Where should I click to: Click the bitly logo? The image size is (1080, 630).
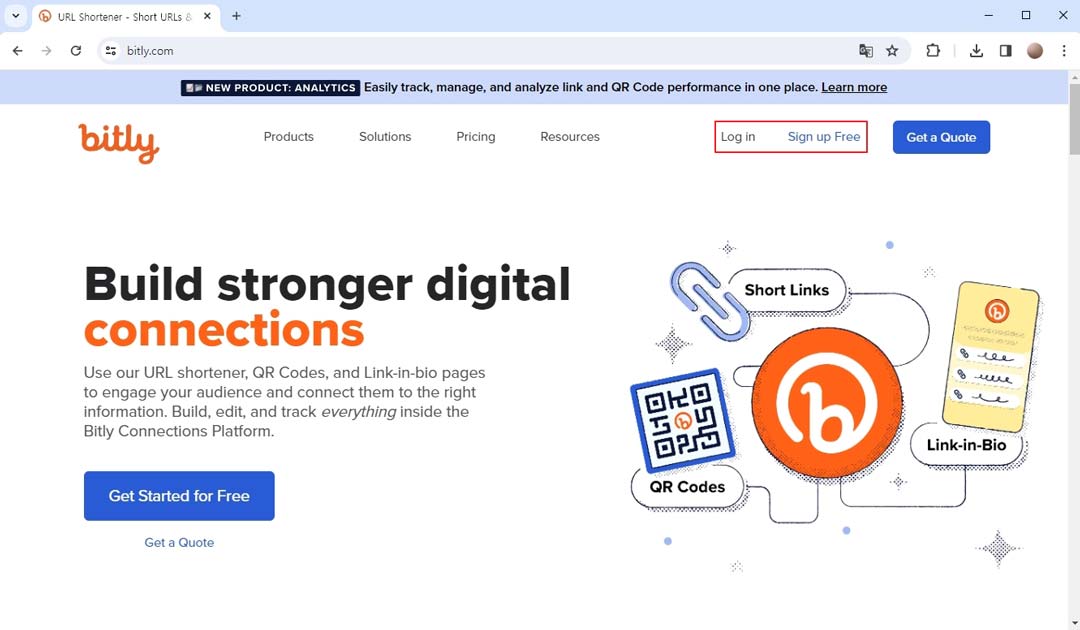(x=118, y=143)
